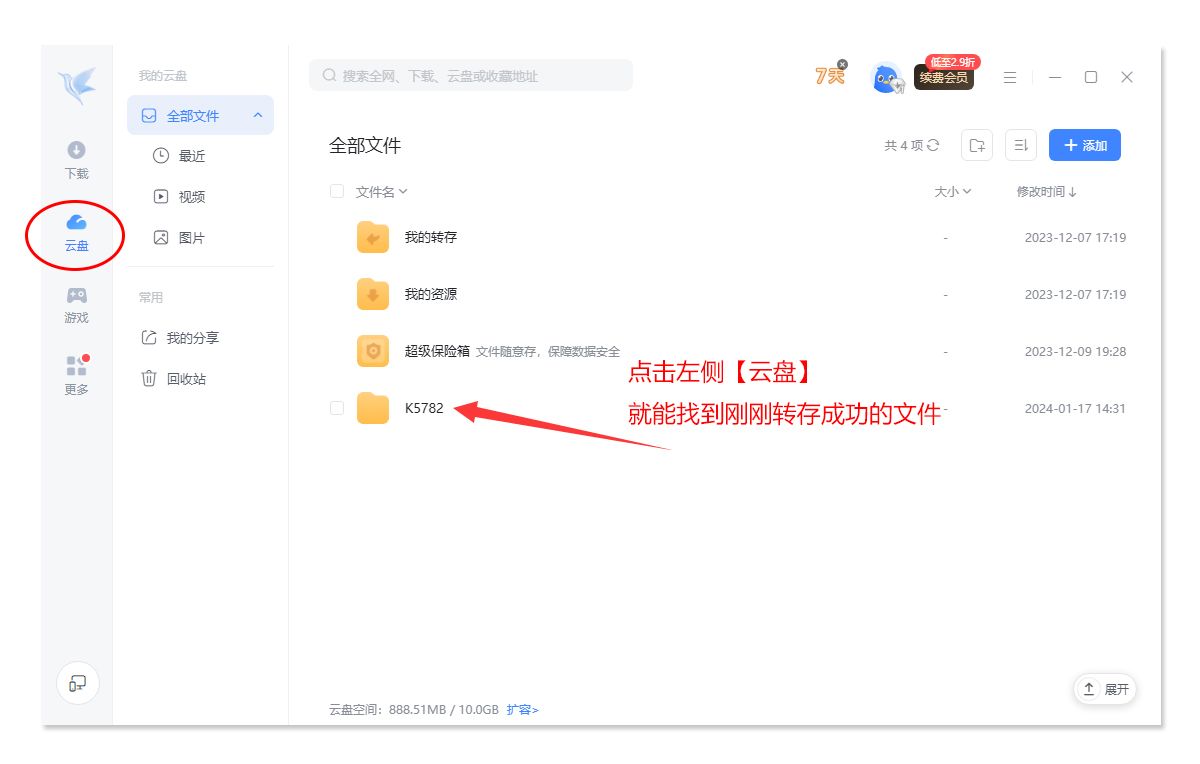Viewport: 1200px width, 764px height.
Task: Click the device icon at bottom left
Action: tap(77, 683)
